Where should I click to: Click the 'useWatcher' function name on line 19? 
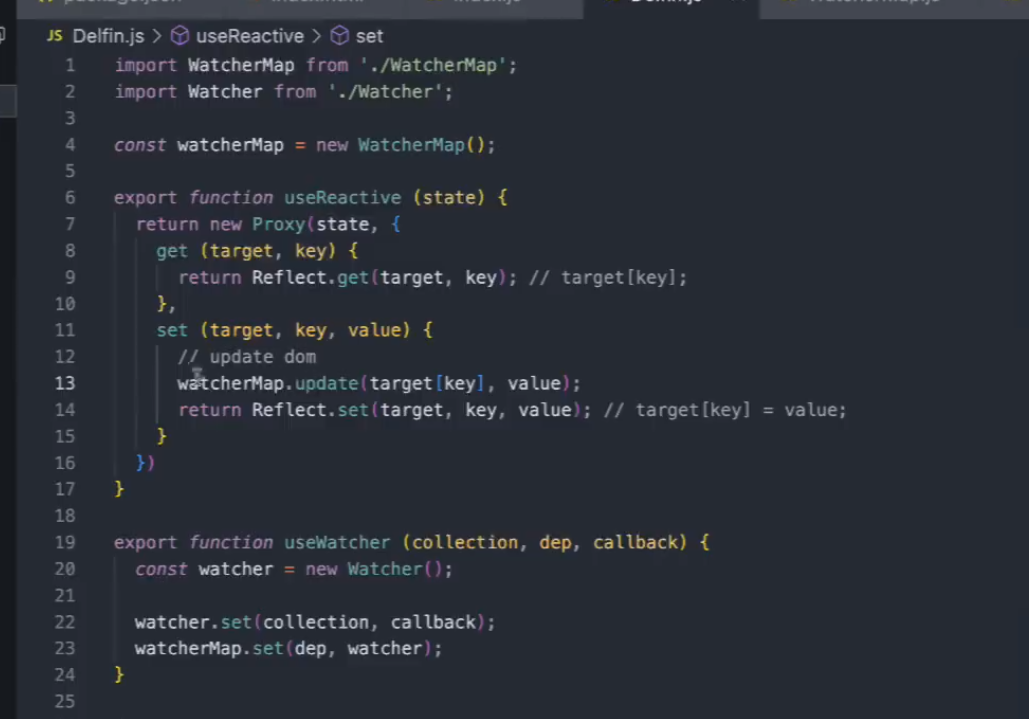click(337, 543)
